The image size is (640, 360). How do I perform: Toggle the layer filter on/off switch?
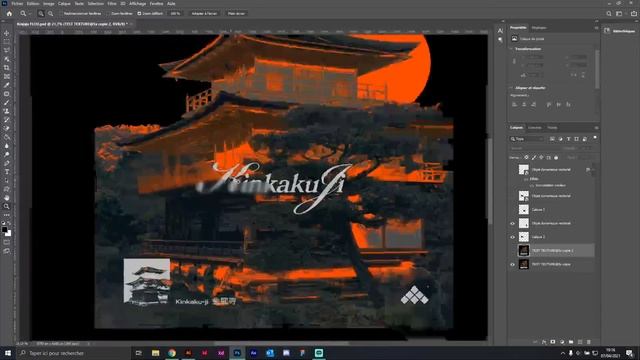(x=595, y=138)
